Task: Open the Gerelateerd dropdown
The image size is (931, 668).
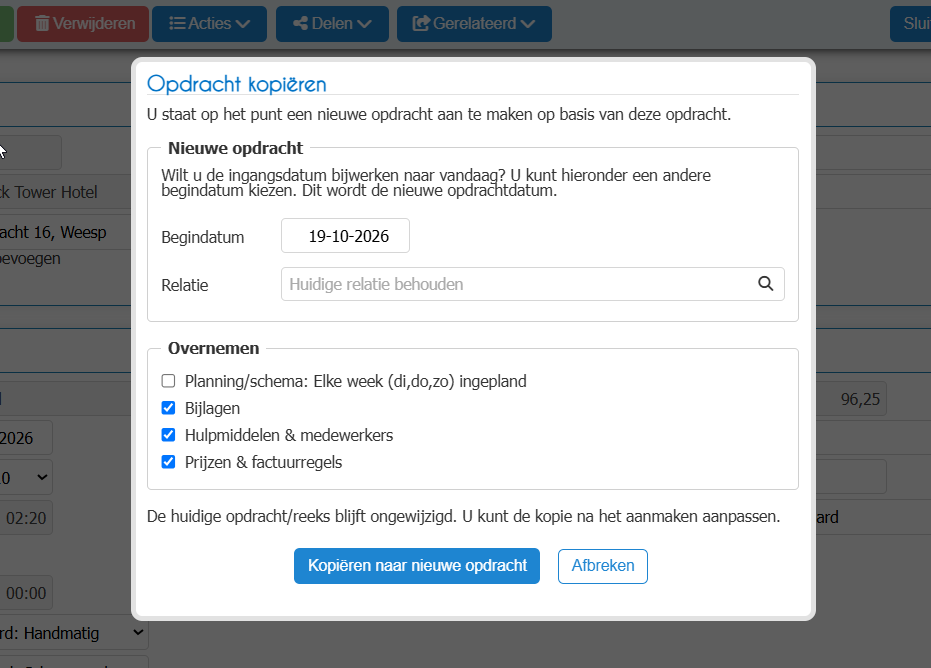Action: click(474, 24)
